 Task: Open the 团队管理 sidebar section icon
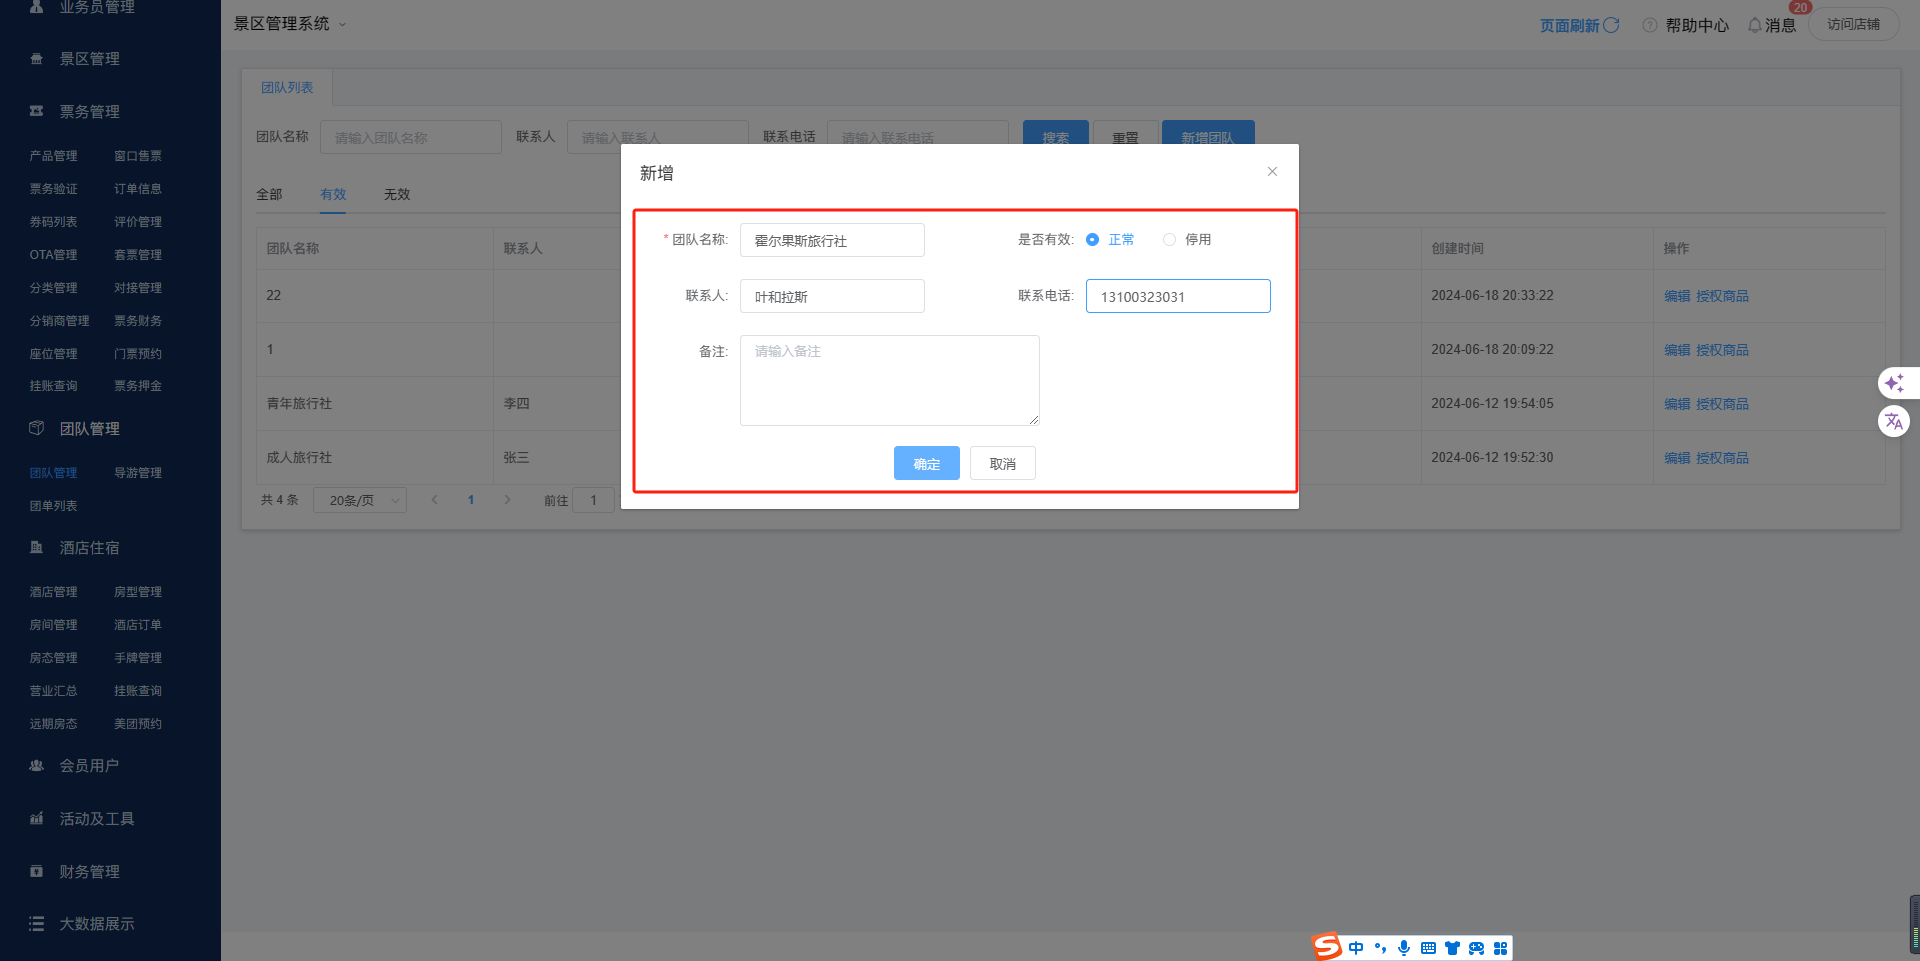tap(37, 428)
